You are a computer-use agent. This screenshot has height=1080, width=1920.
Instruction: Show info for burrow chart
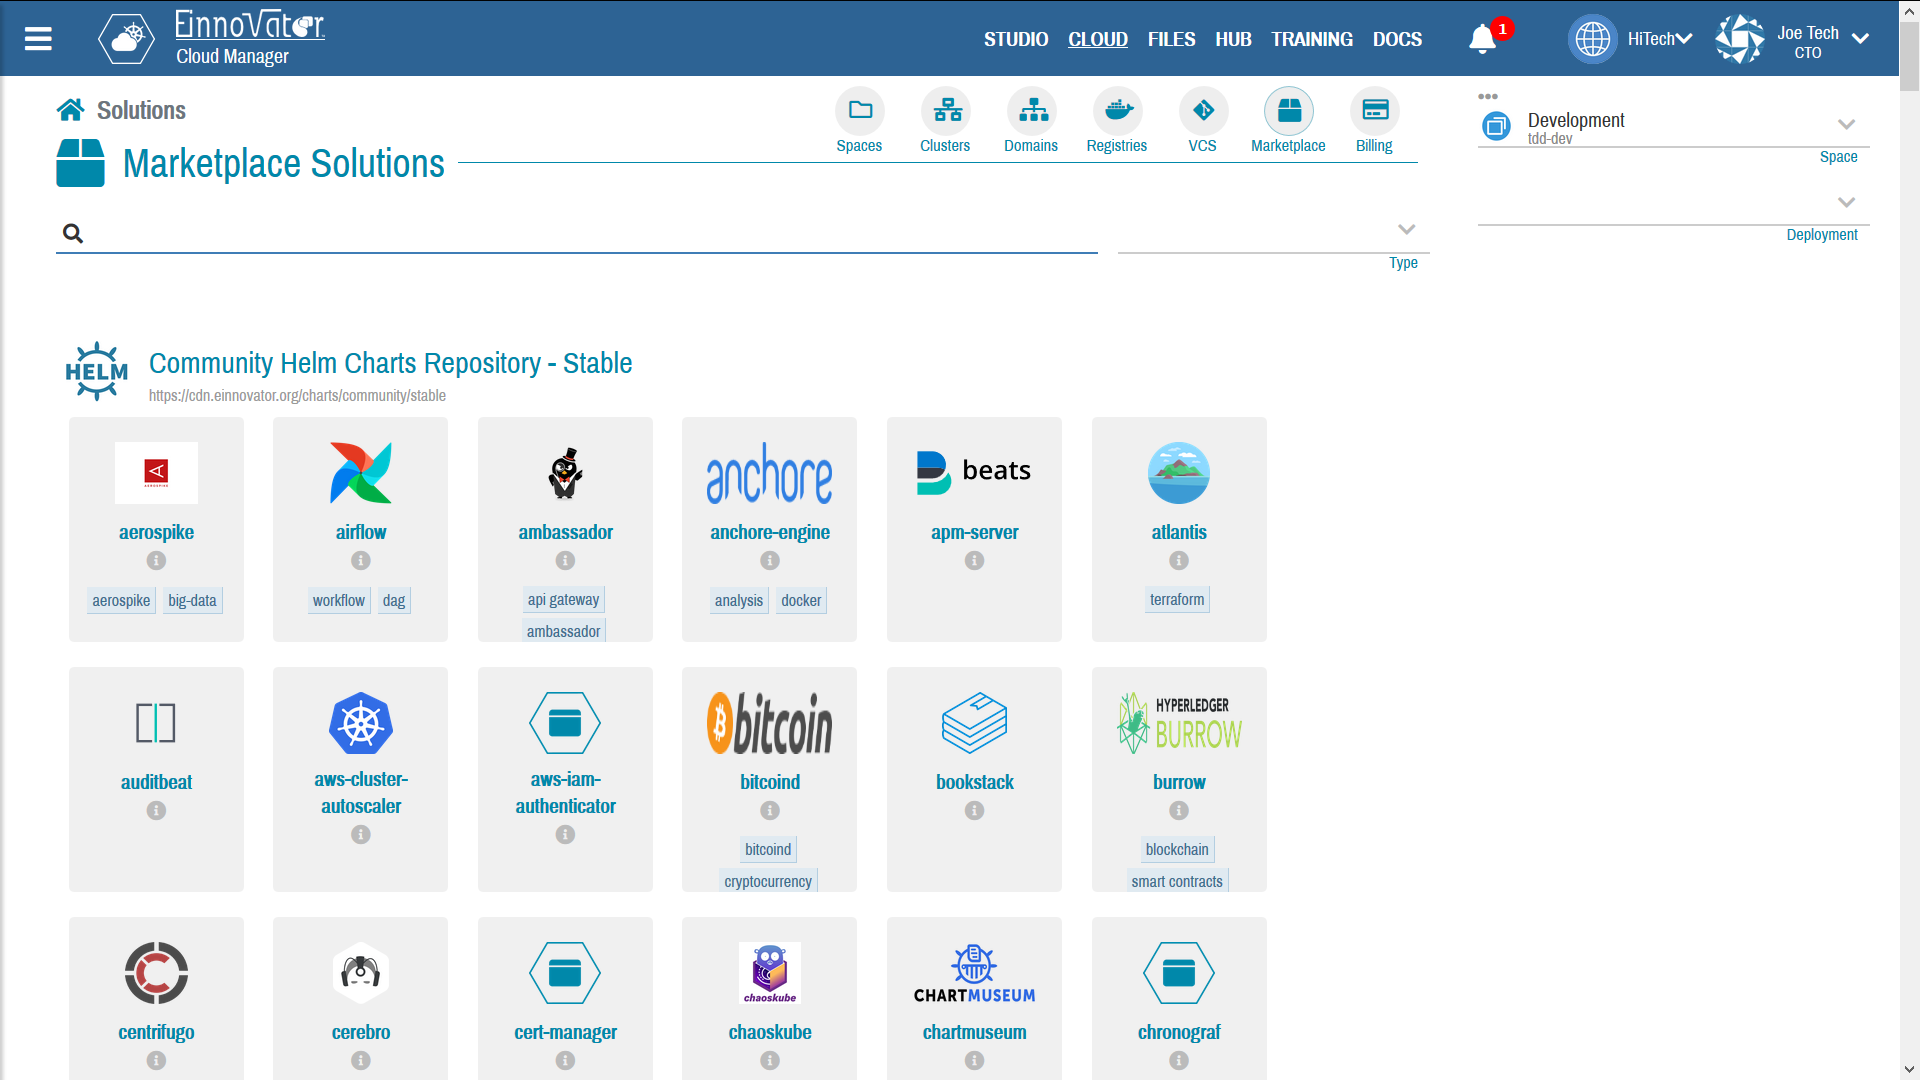click(x=1180, y=811)
